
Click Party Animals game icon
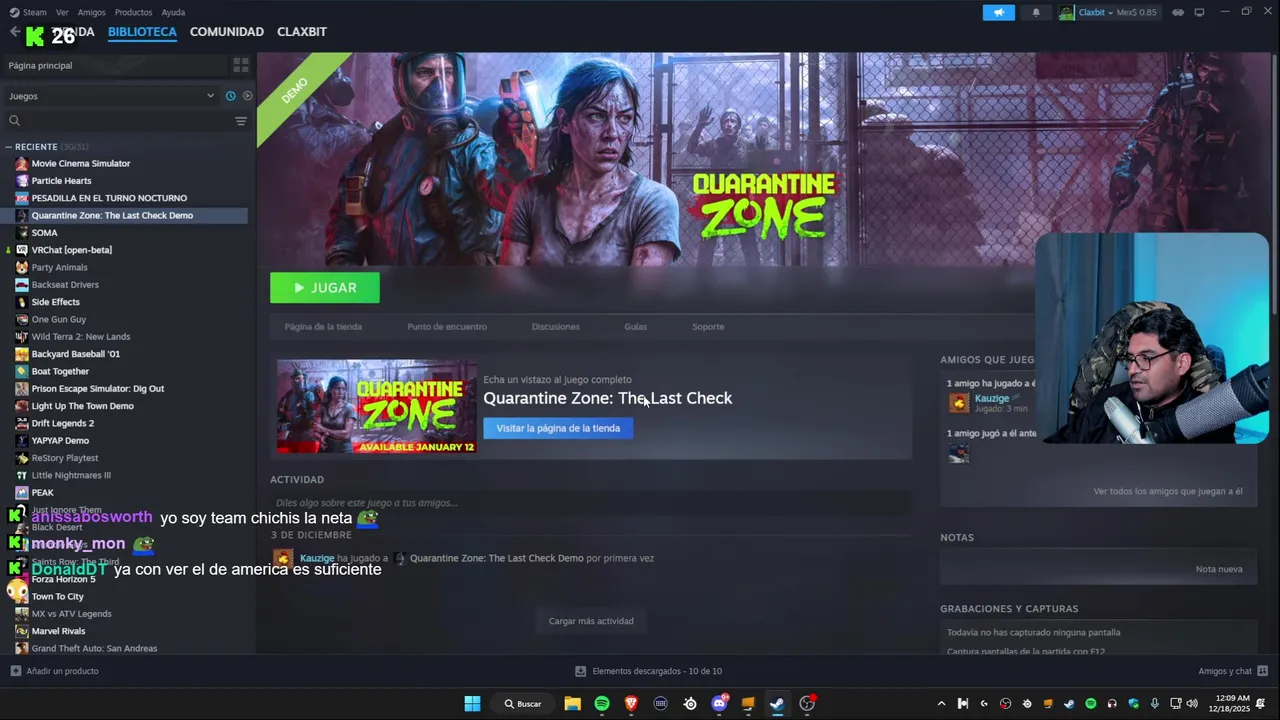pyautogui.click(x=22, y=268)
